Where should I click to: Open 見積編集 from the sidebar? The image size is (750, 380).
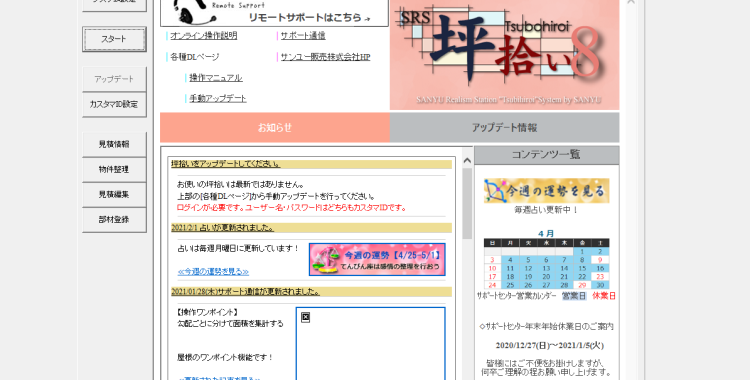pos(114,194)
